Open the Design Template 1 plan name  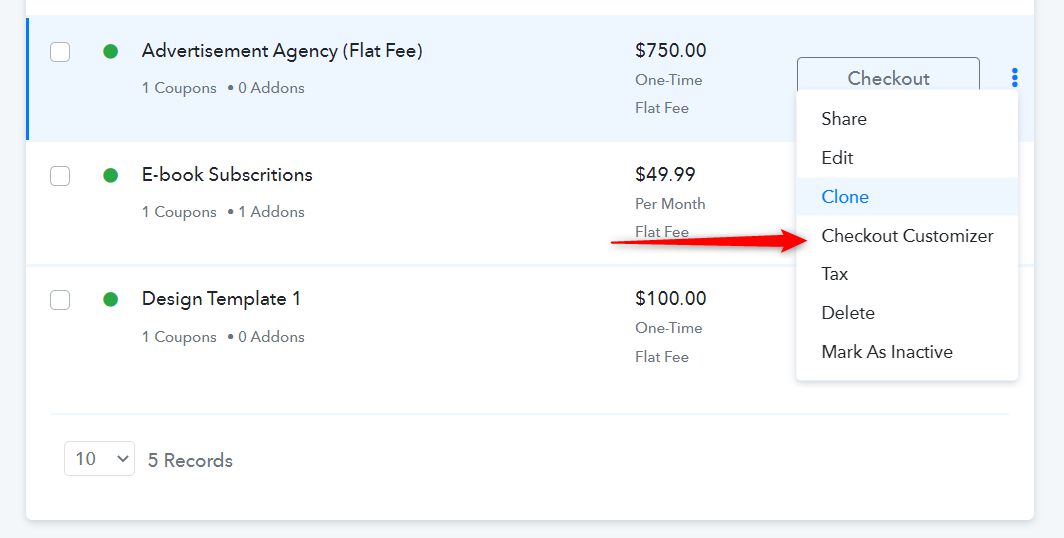click(x=221, y=299)
